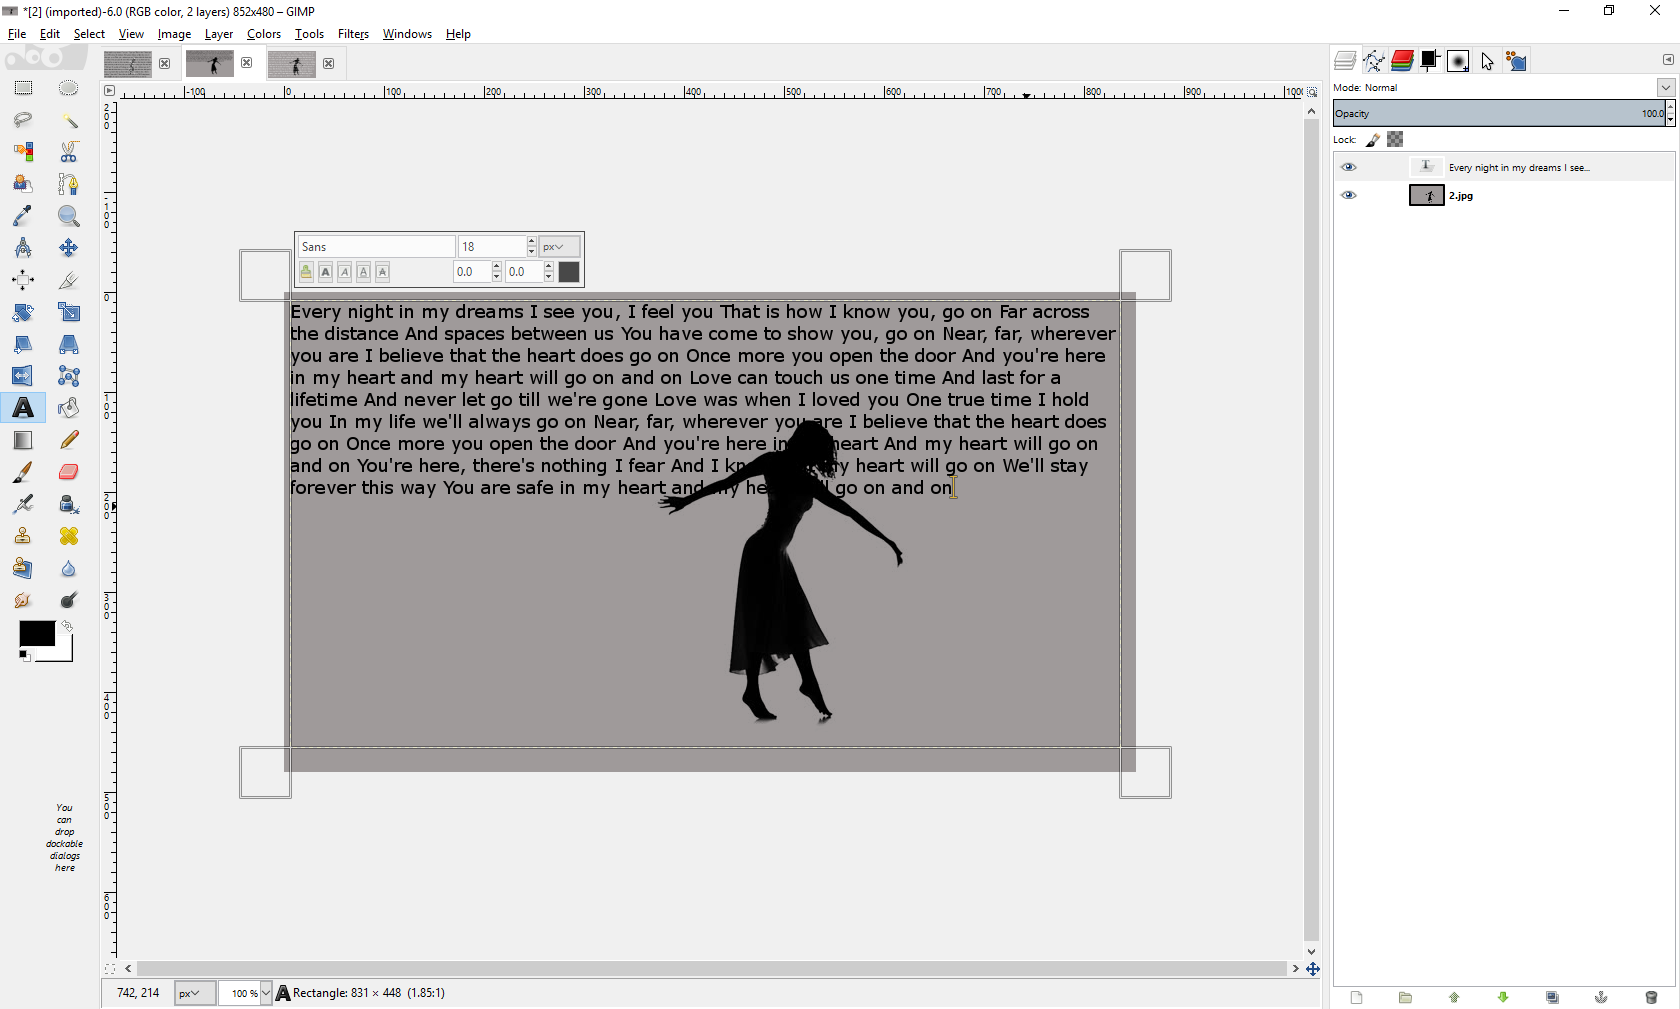Select the Scissors Select tool
The height and width of the screenshot is (1009, 1680).
(x=68, y=152)
